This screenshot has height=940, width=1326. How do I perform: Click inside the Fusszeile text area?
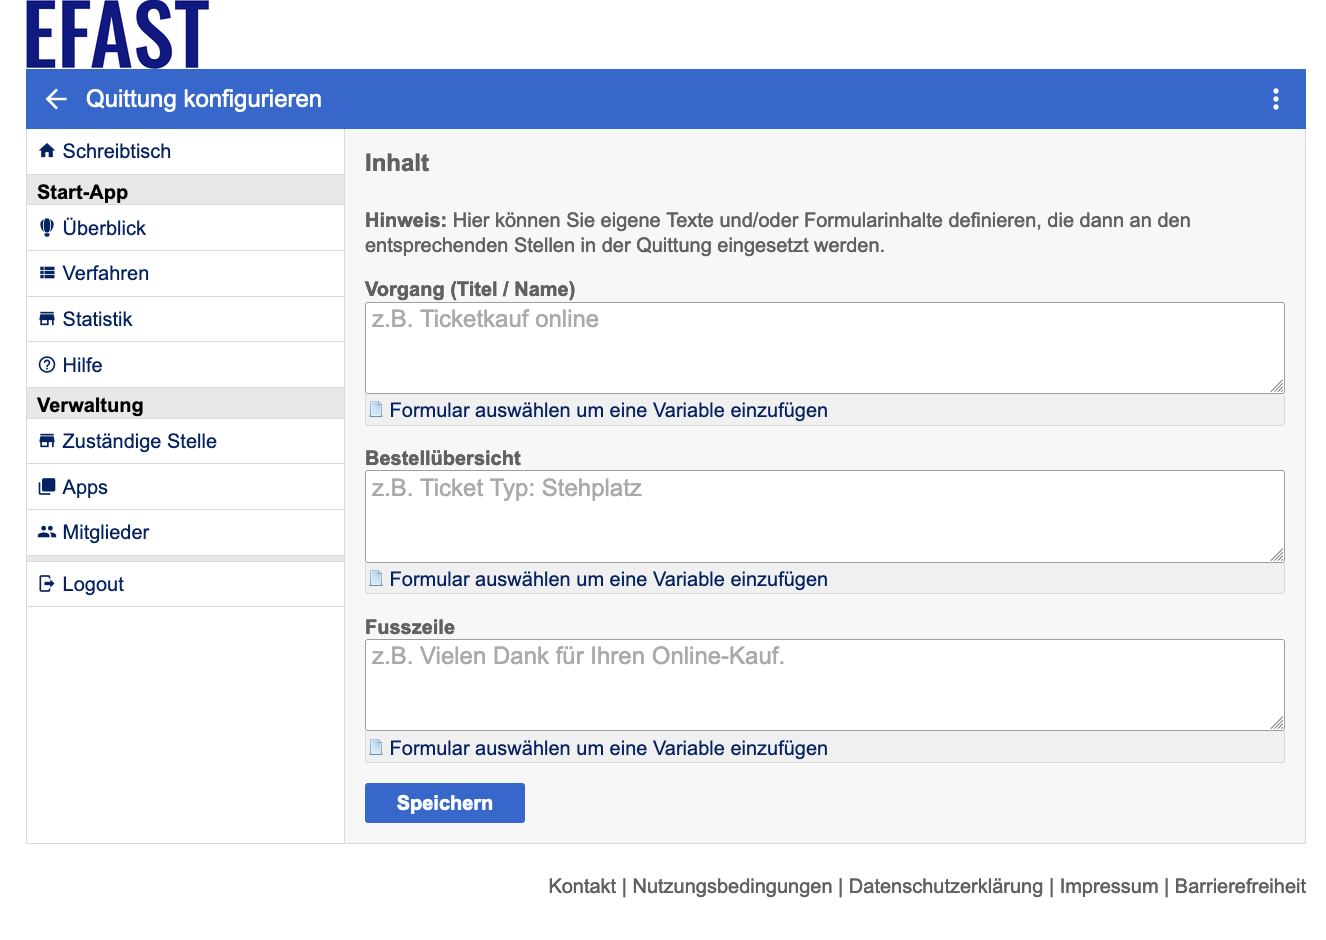click(x=824, y=685)
